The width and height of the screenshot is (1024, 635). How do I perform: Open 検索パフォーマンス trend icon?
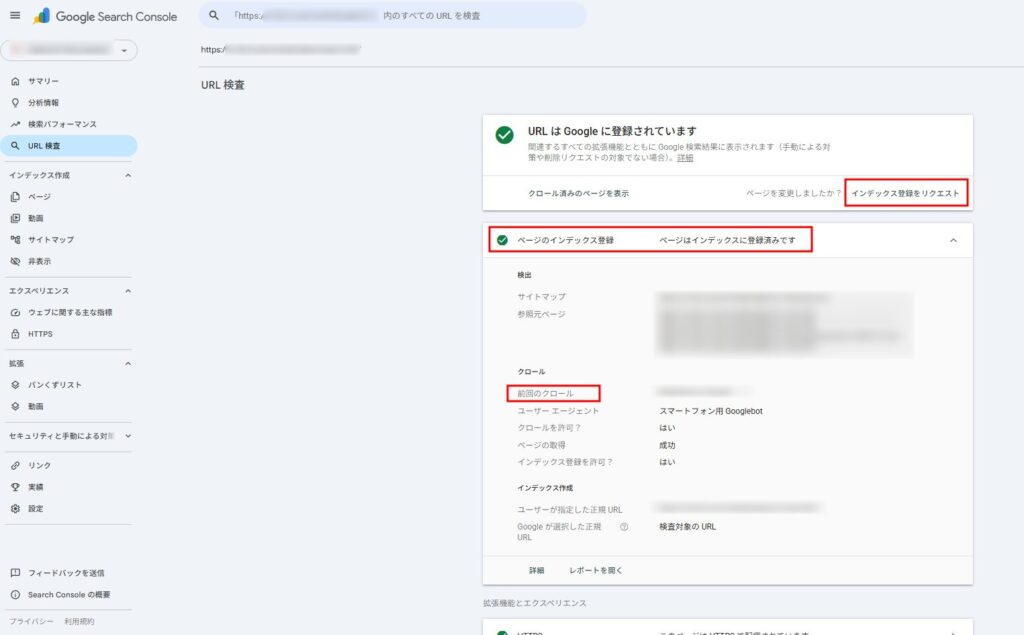[x=15, y=124]
